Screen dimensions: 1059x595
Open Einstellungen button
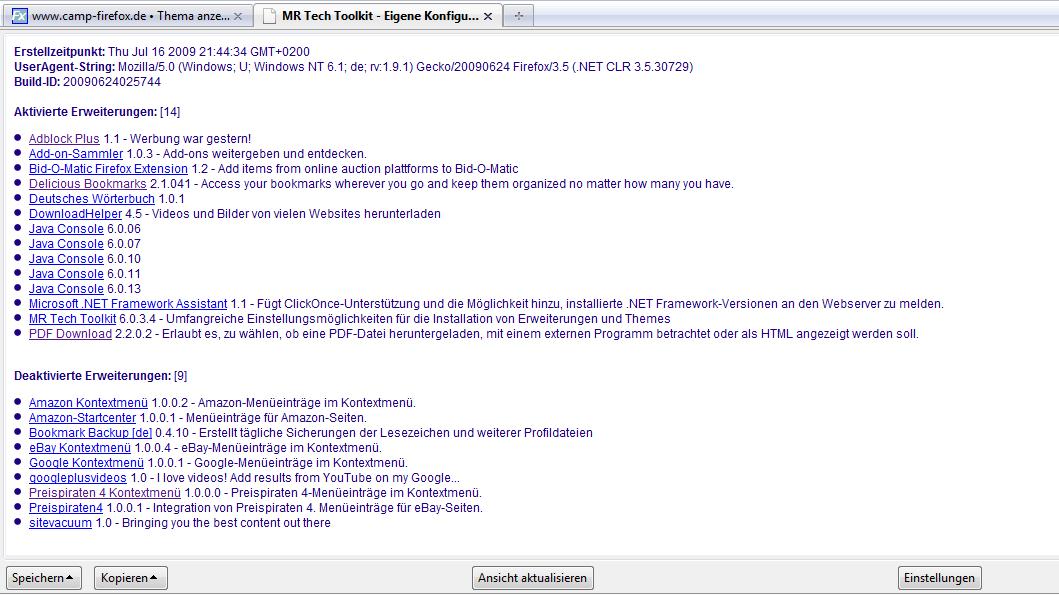coord(939,578)
